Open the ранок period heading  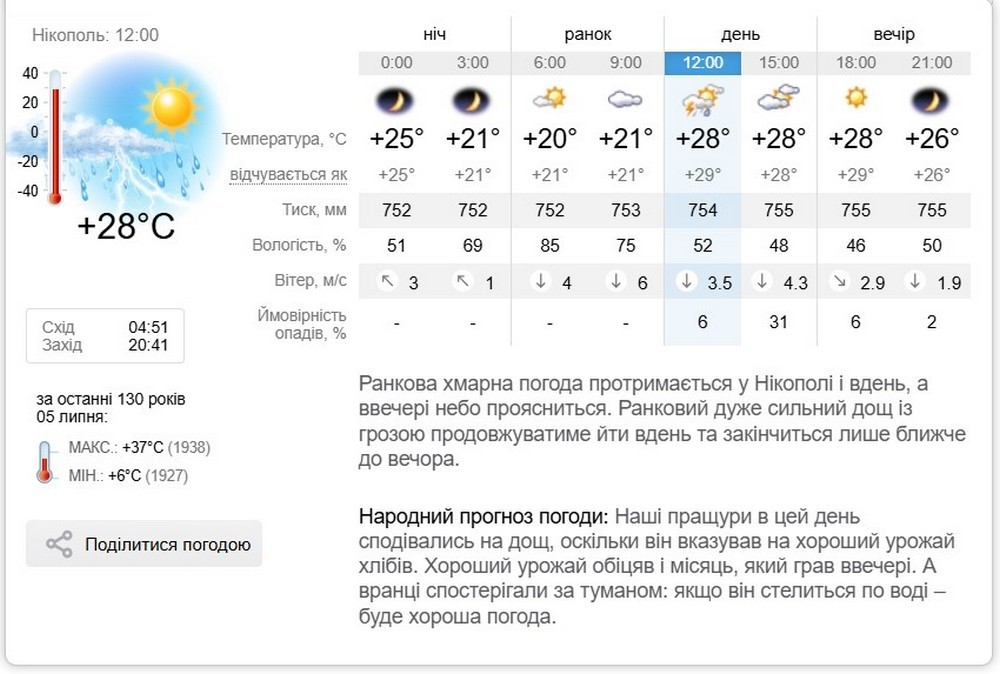coord(587,34)
